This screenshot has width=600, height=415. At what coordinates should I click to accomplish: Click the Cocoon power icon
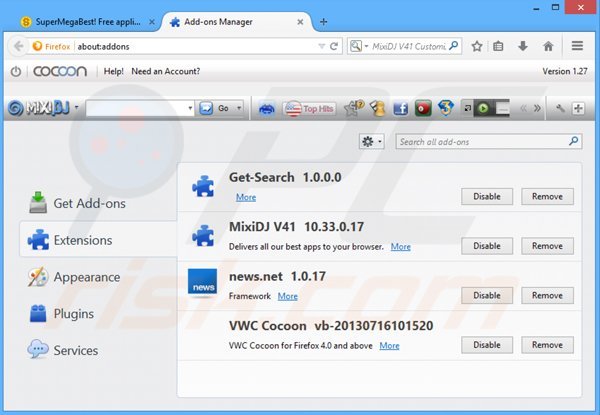tap(16, 71)
